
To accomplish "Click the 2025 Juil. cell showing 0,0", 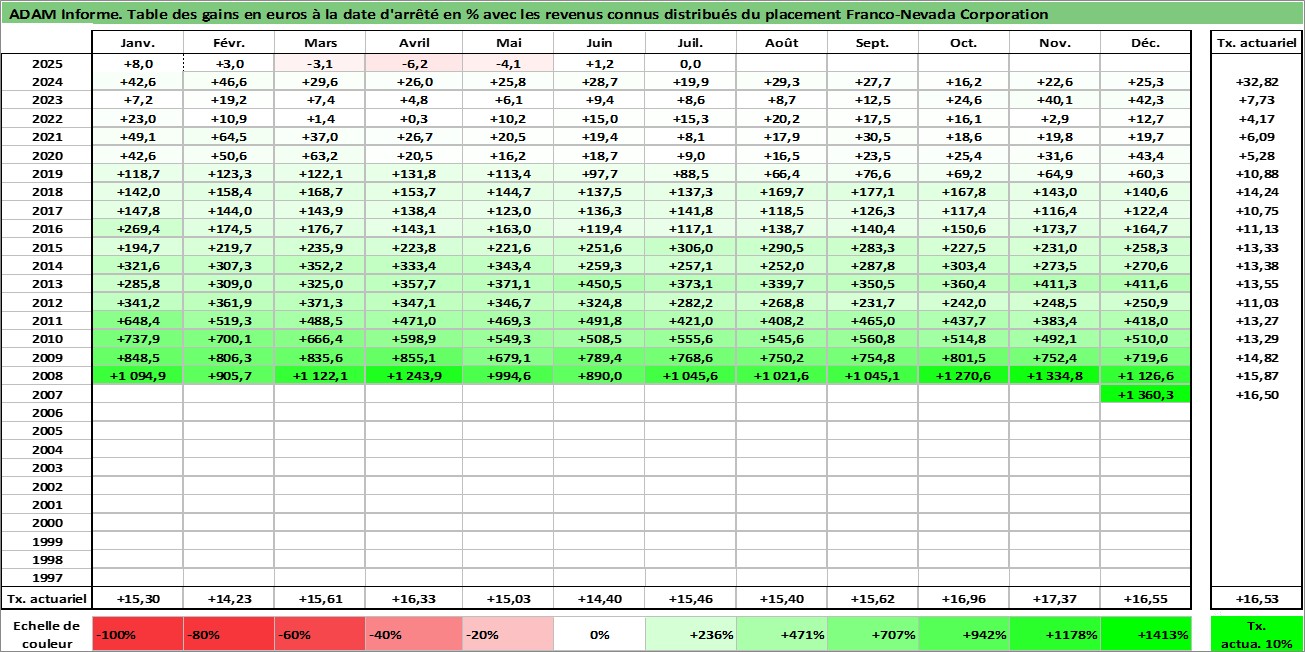I will [690, 63].
